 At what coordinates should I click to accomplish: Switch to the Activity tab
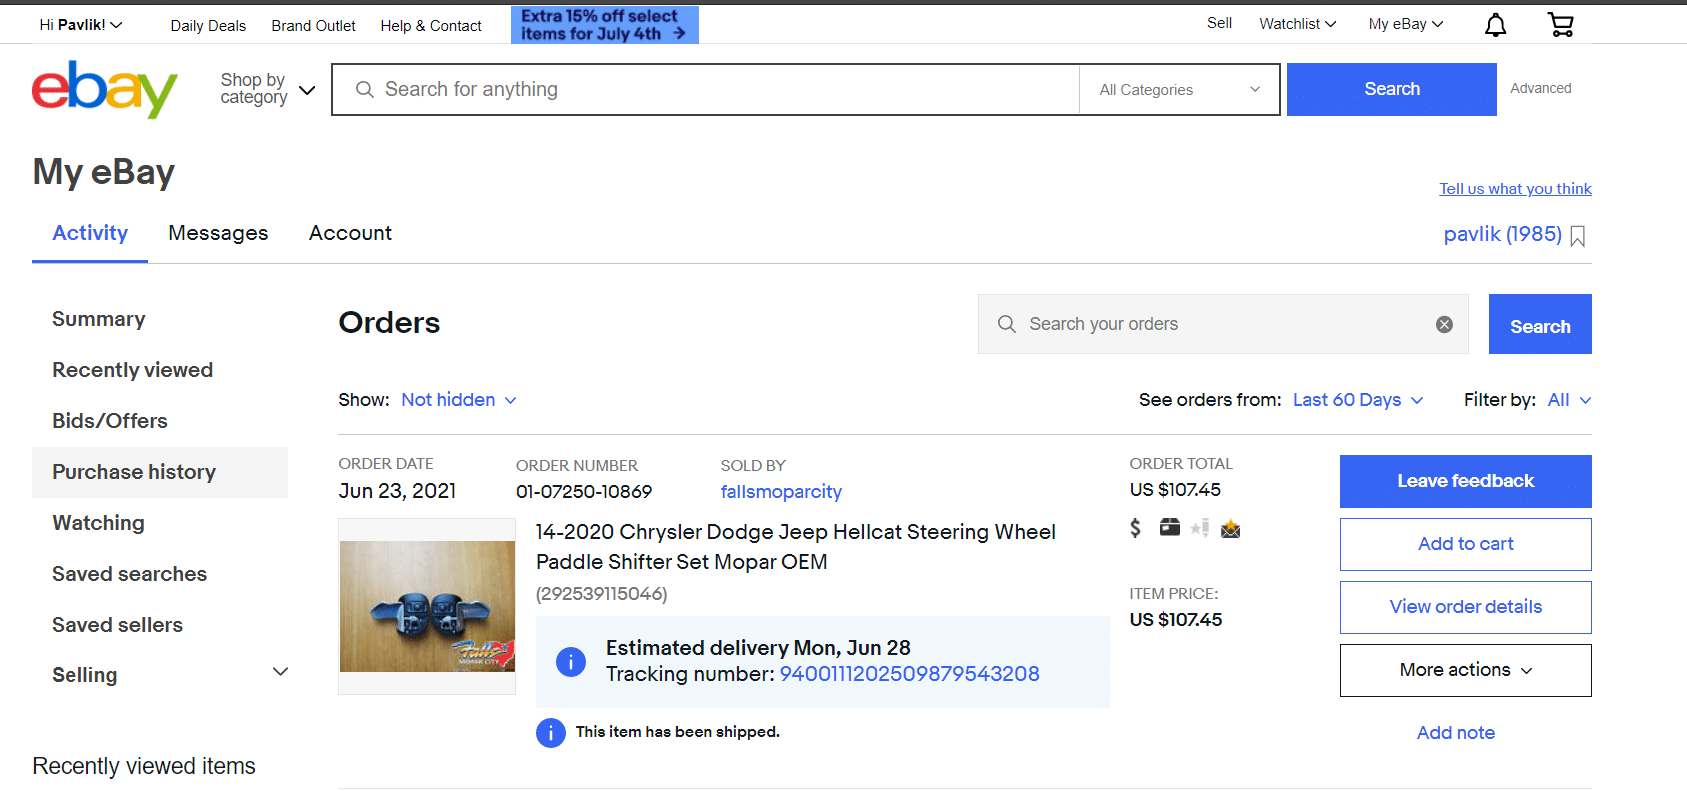[x=90, y=233]
